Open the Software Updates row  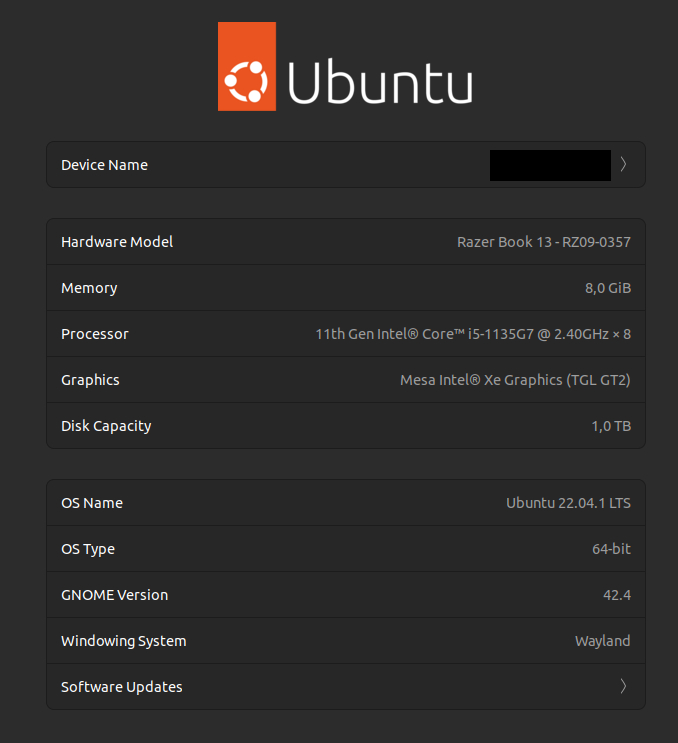[346, 687]
